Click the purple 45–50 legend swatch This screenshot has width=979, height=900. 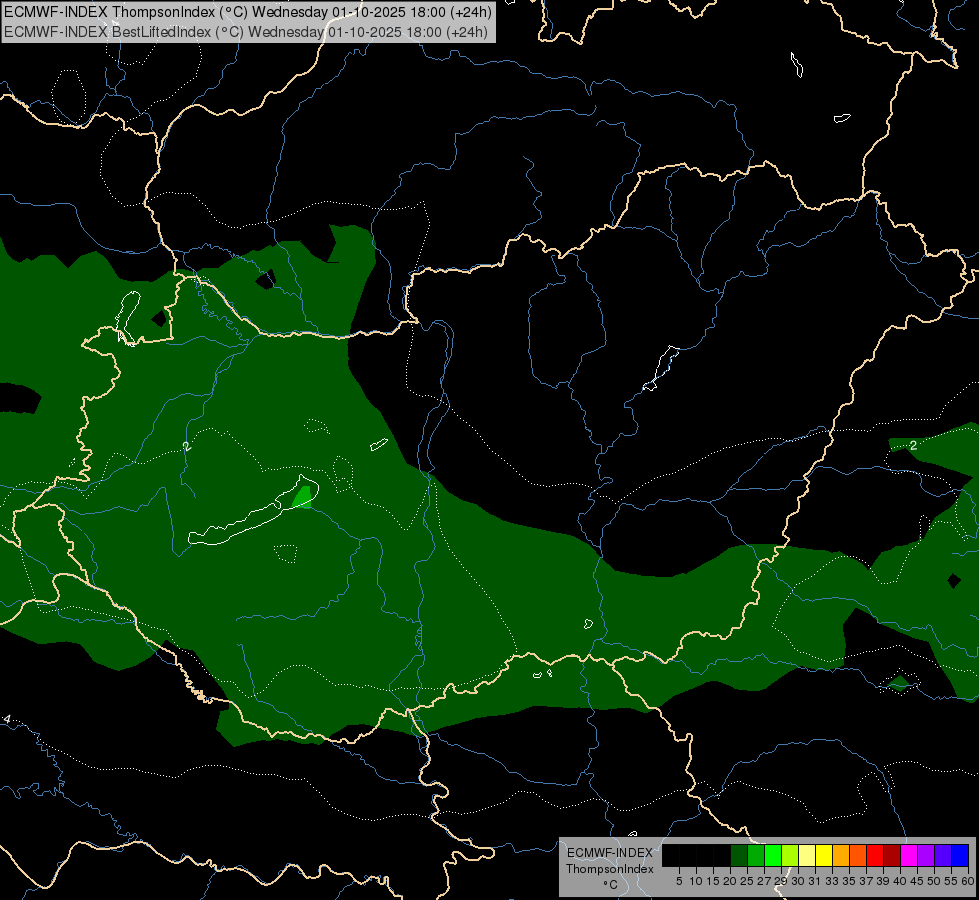[x=926, y=856]
